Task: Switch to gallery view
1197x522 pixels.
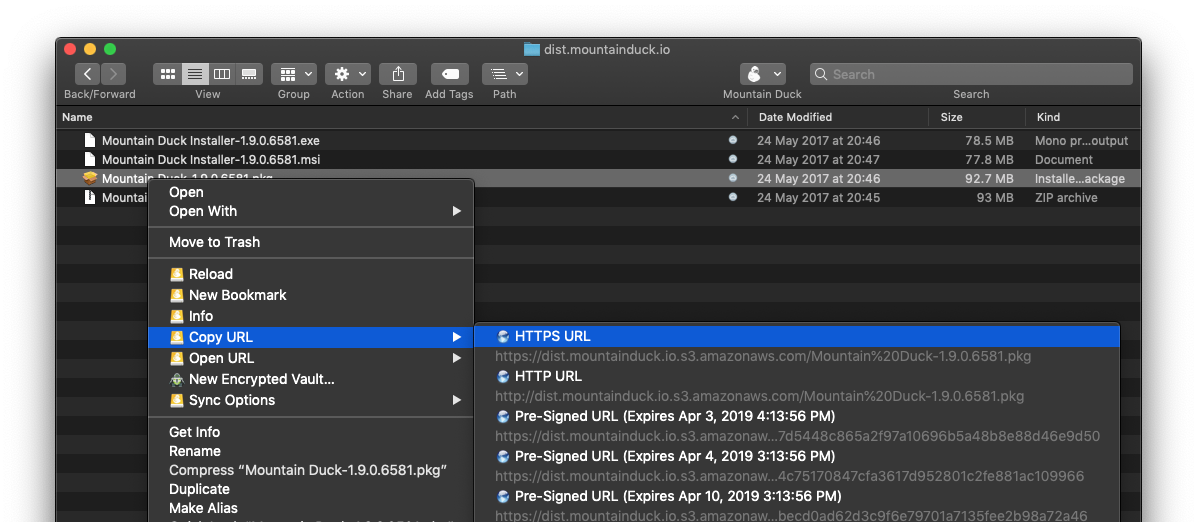Action: click(249, 74)
